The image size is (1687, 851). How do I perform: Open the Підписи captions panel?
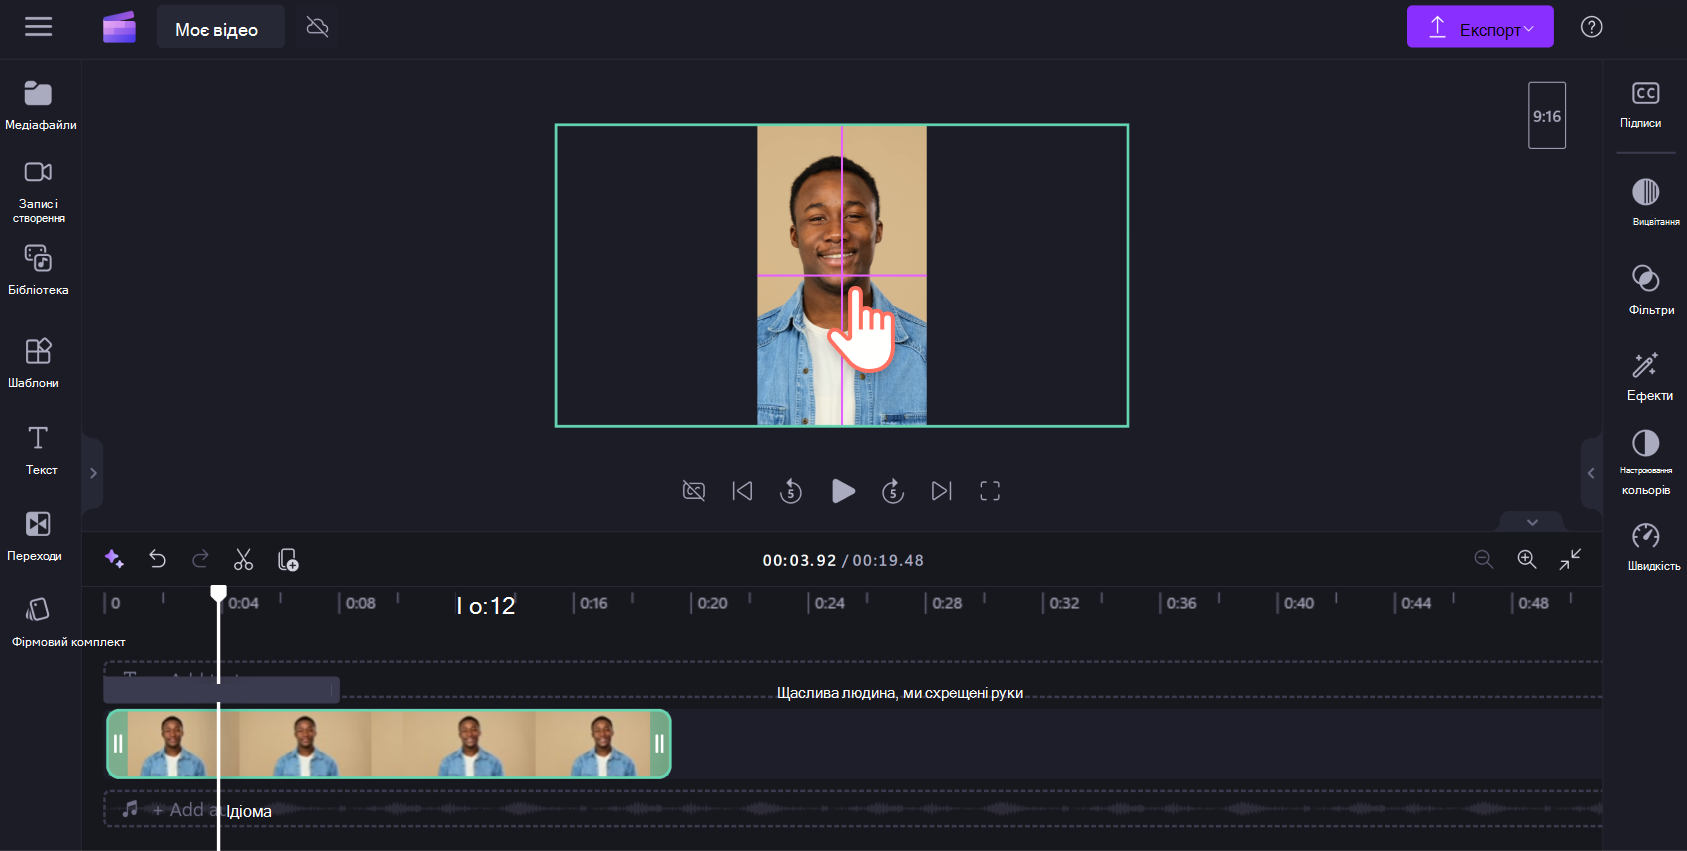[x=1644, y=104]
